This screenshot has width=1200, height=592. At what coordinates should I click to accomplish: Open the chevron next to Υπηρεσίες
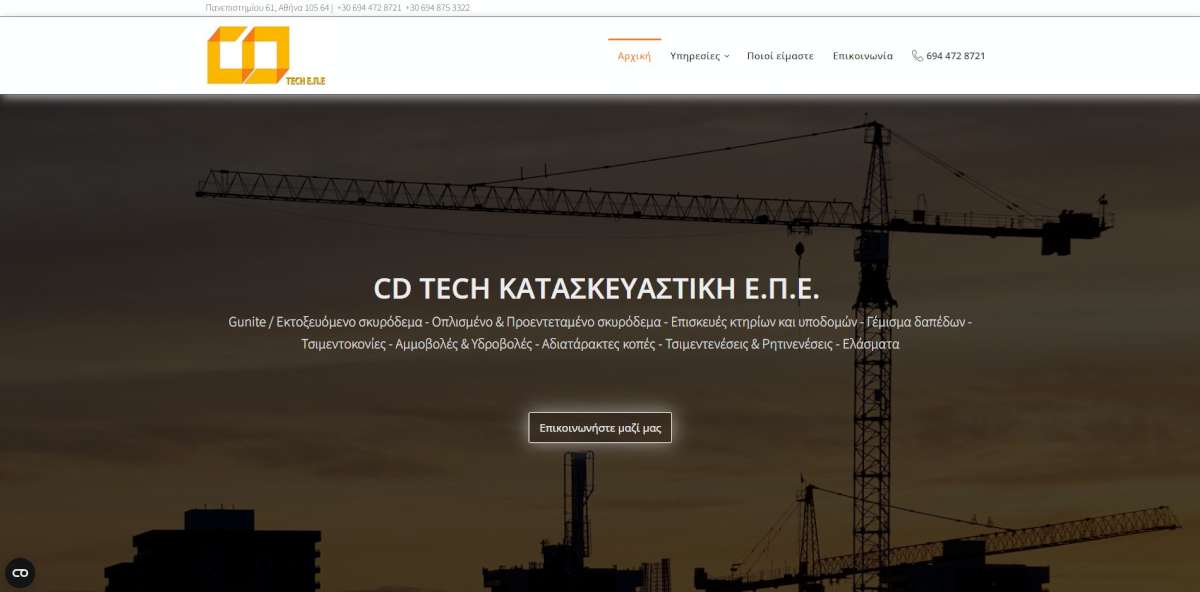(x=728, y=56)
